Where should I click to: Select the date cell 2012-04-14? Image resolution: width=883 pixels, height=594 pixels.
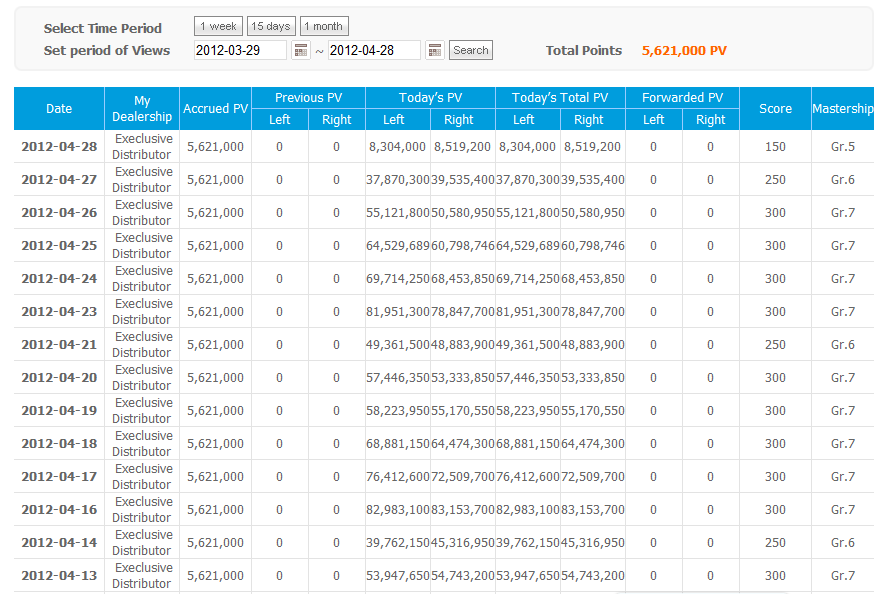click(59, 543)
